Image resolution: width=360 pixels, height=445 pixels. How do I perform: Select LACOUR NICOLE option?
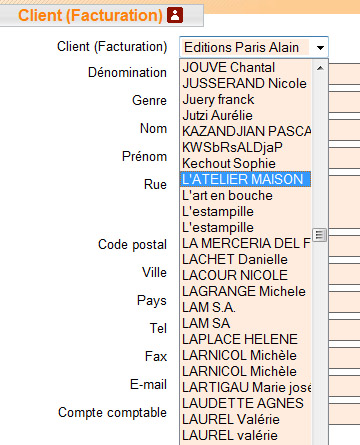tap(245, 275)
